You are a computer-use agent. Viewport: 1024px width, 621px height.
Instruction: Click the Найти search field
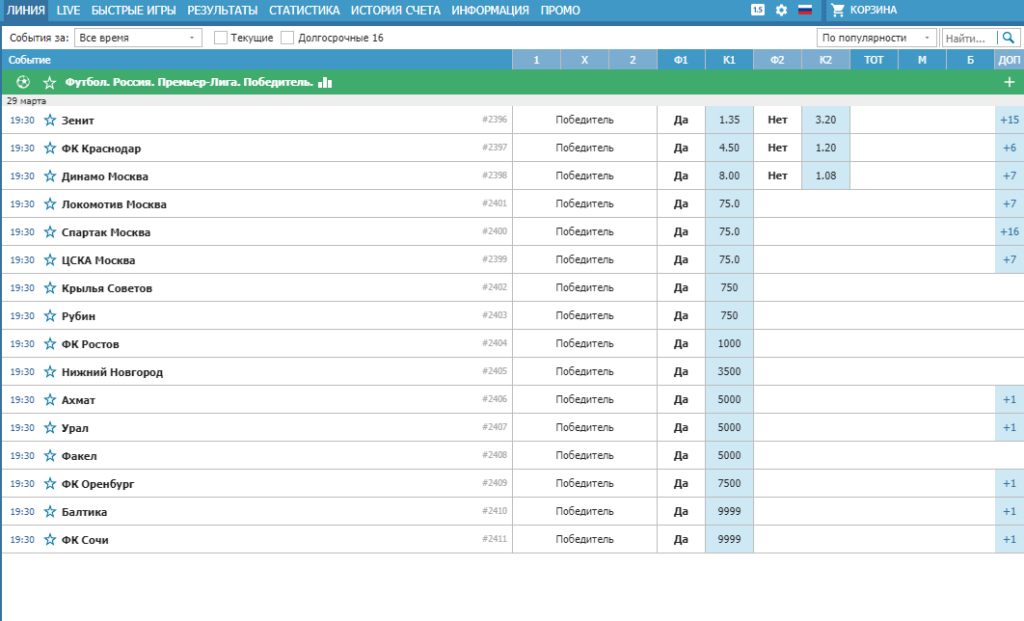click(970, 38)
